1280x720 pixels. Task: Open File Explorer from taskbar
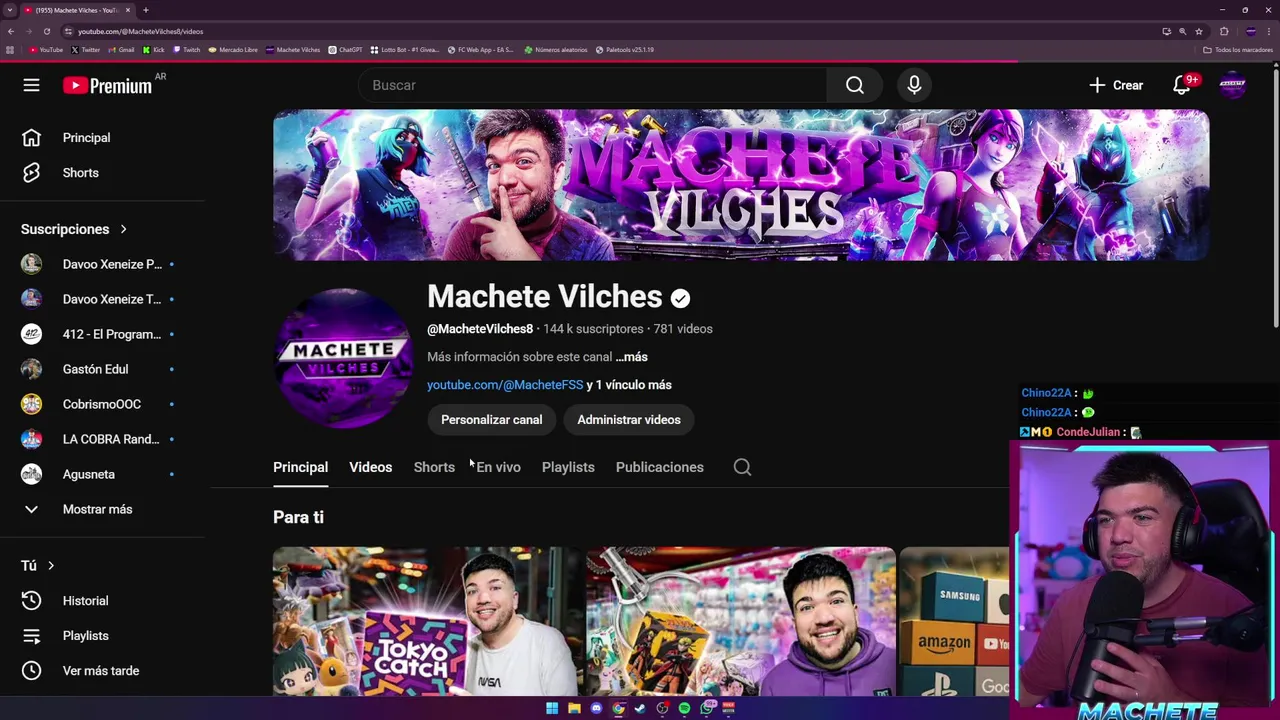pyautogui.click(x=574, y=708)
